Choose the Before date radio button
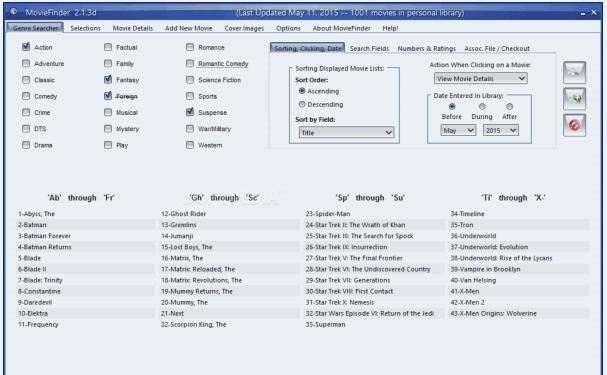Screen dimensions: 607x375 452,106
